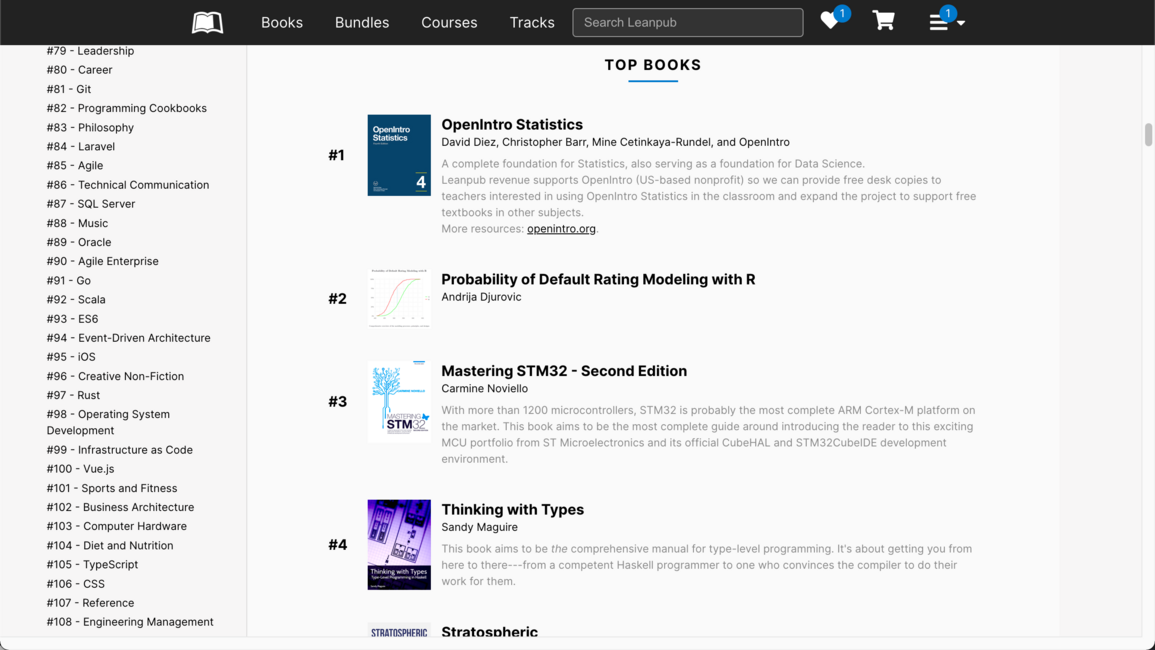The width and height of the screenshot is (1155, 650).
Task: Select category #108 - Engineering Management
Action: point(130,622)
